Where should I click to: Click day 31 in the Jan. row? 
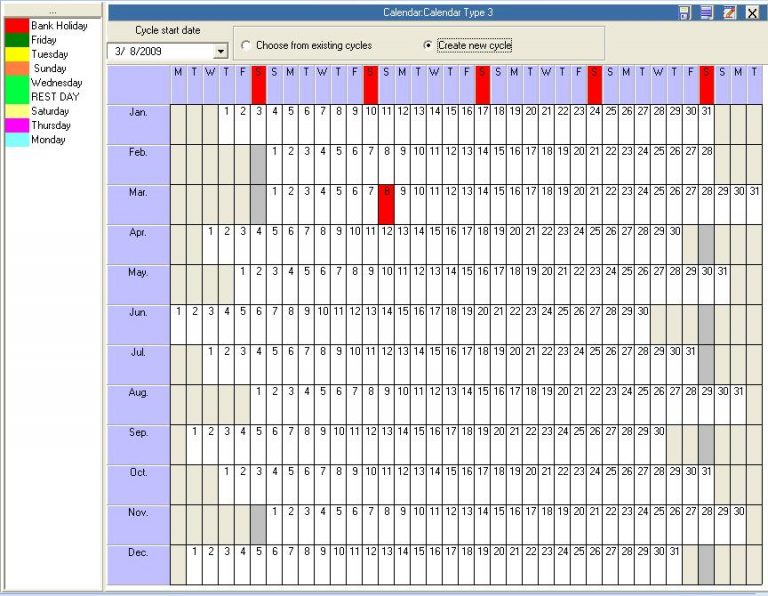click(x=706, y=124)
